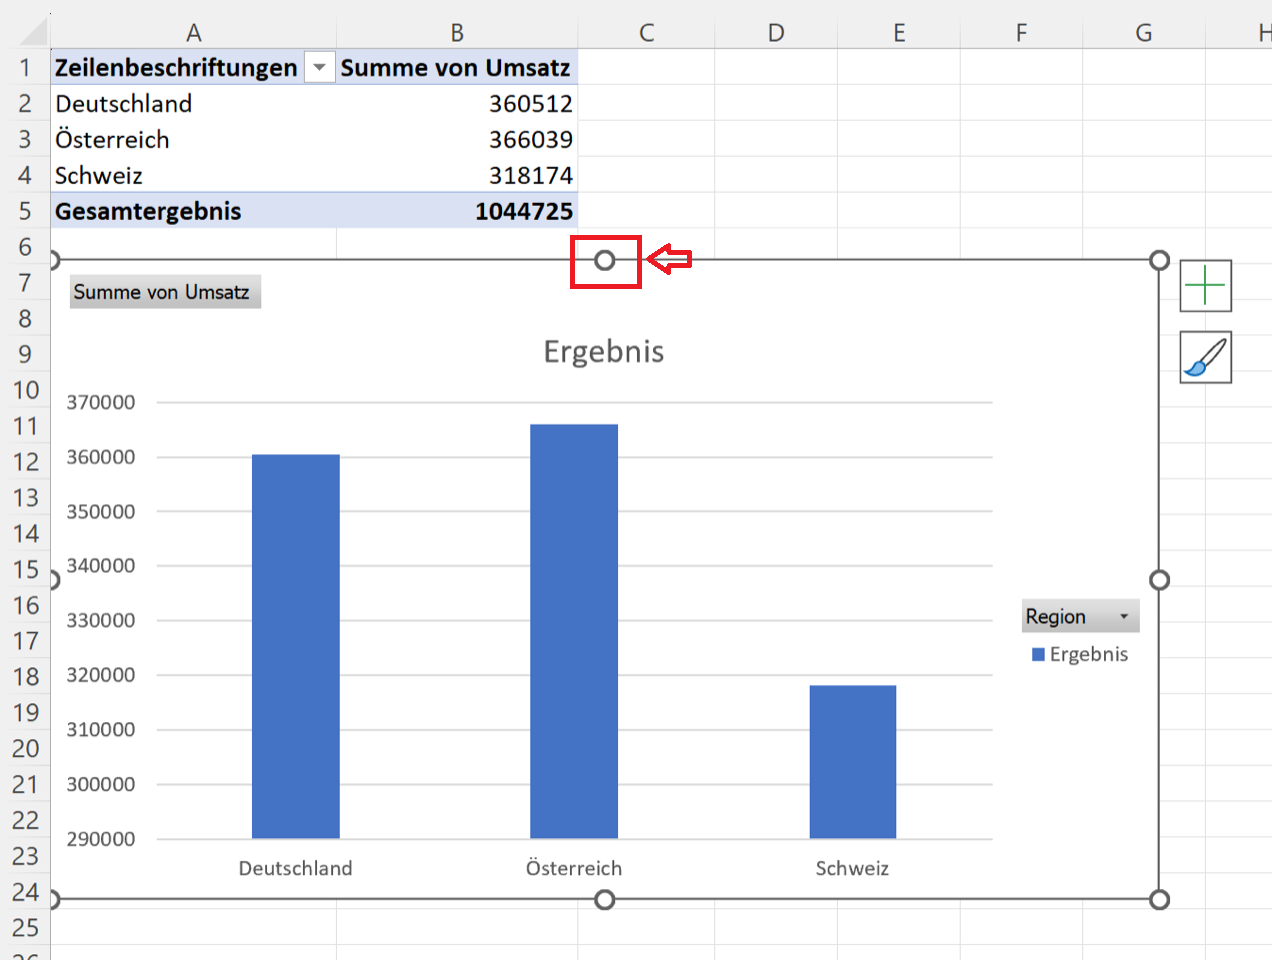Select the blue Ergebnis legend swatch

[1038, 655]
